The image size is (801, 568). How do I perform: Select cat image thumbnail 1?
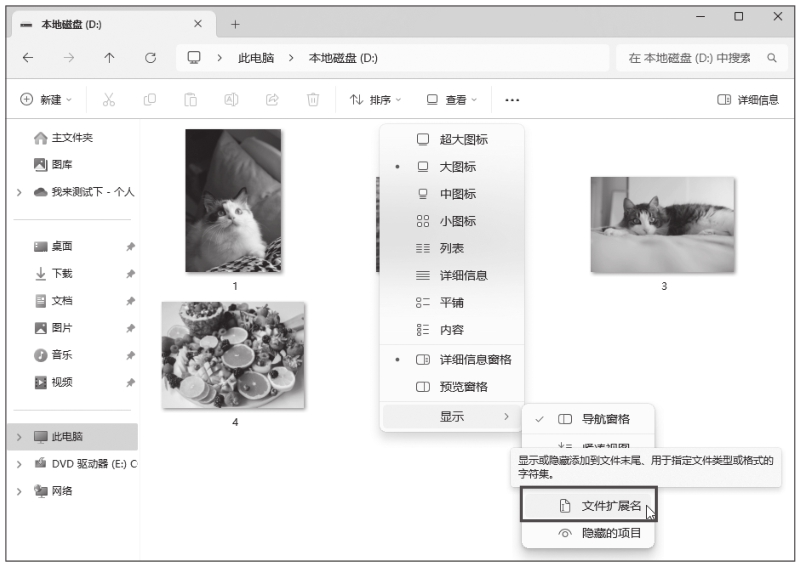pyautogui.click(x=233, y=200)
